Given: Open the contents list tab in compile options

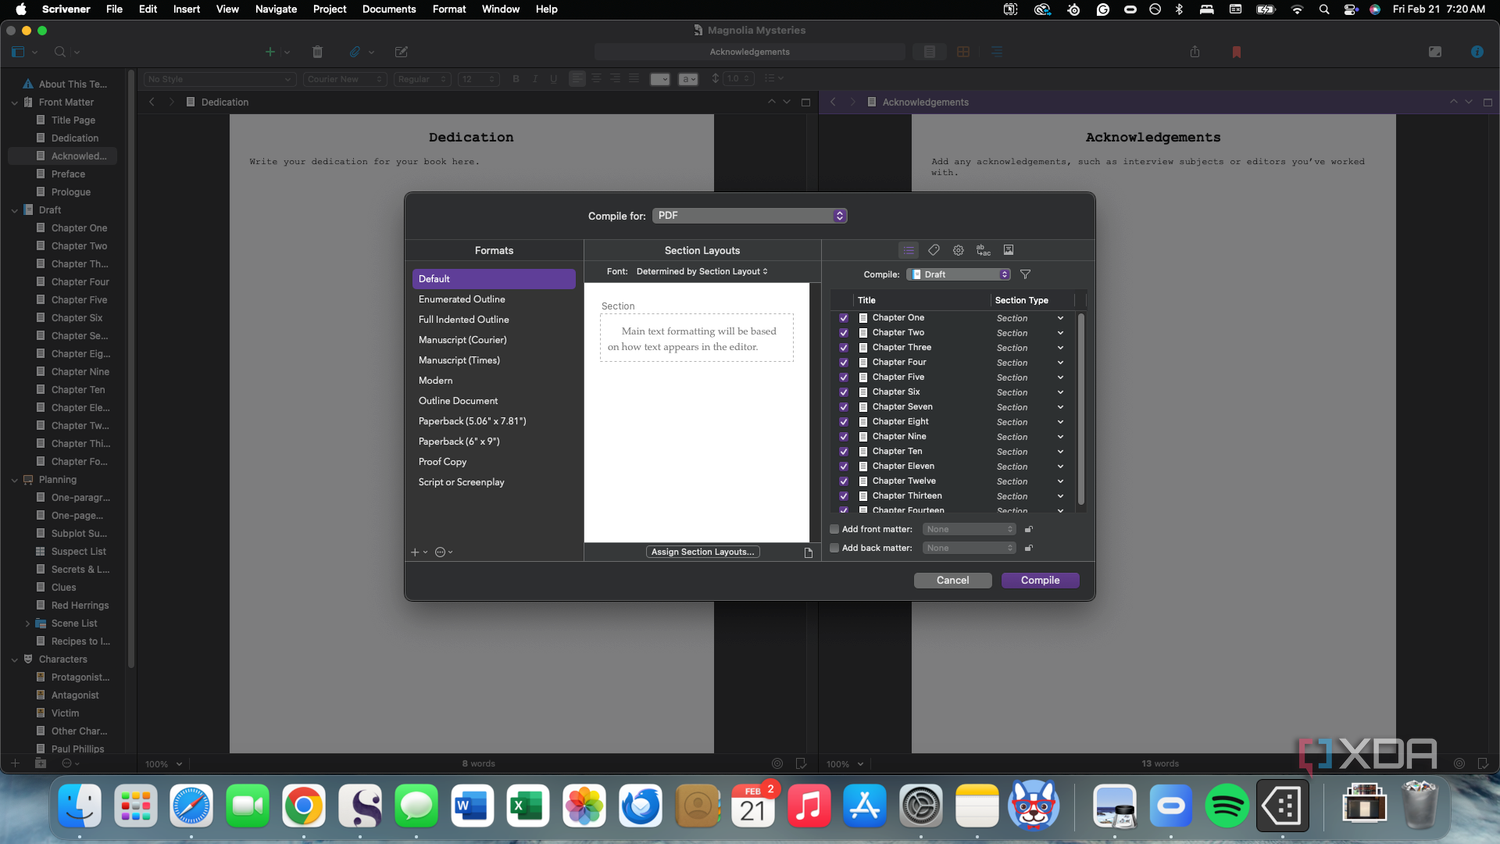Looking at the screenshot, I should (x=908, y=250).
